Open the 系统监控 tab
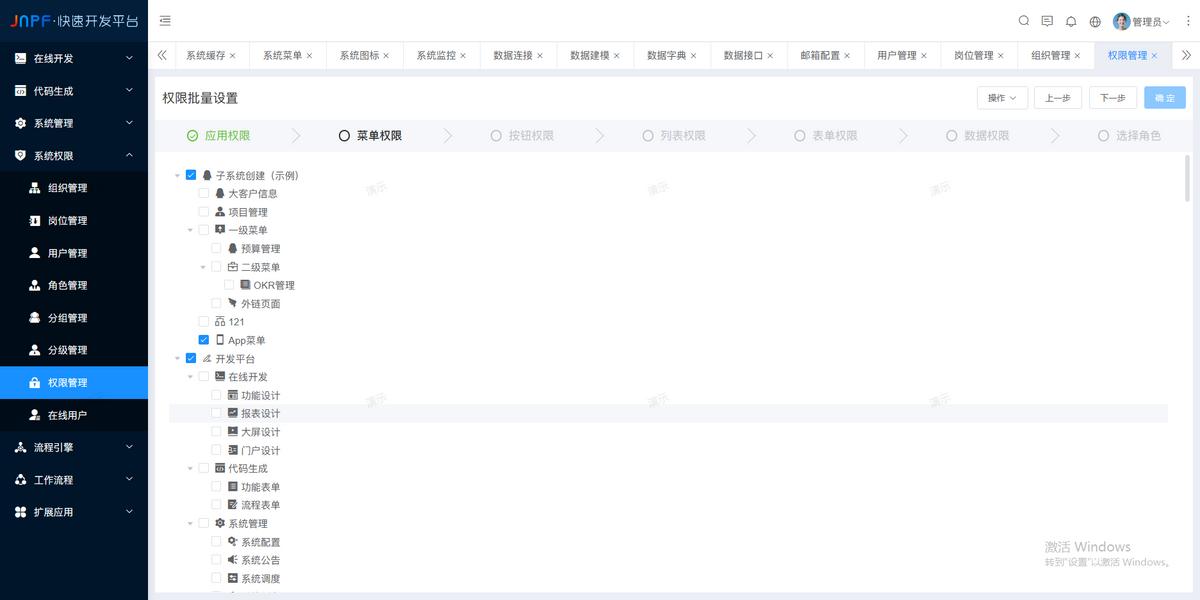Image resolution: width=1200 pixels, height=600 pixels. coord(435,55)
